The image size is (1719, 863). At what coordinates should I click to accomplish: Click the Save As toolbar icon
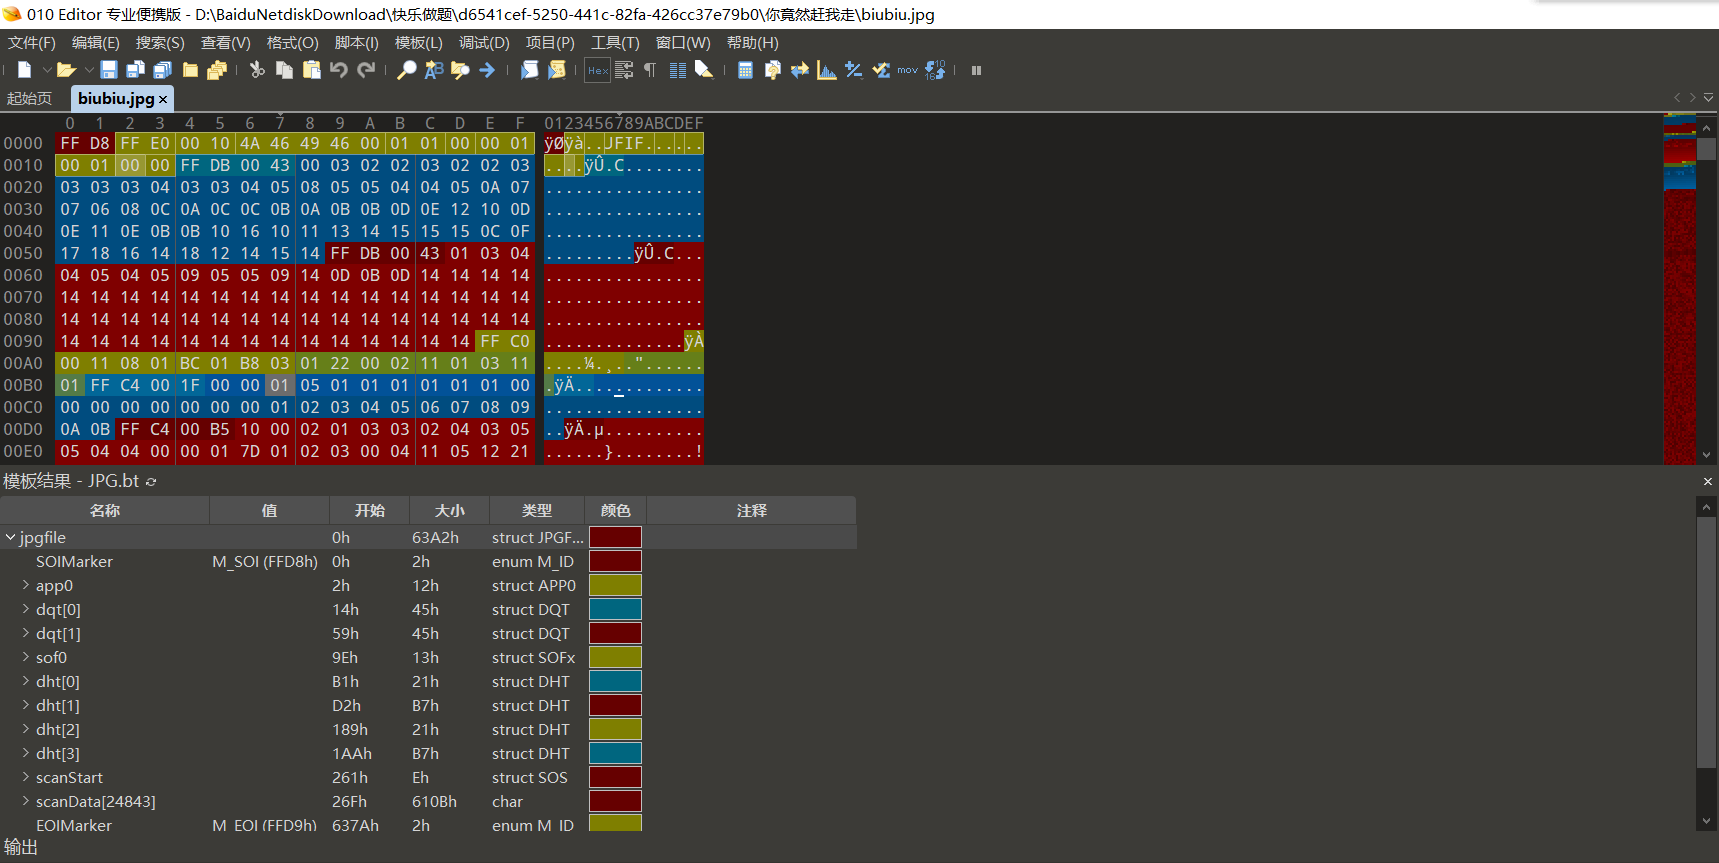point(136,70)
